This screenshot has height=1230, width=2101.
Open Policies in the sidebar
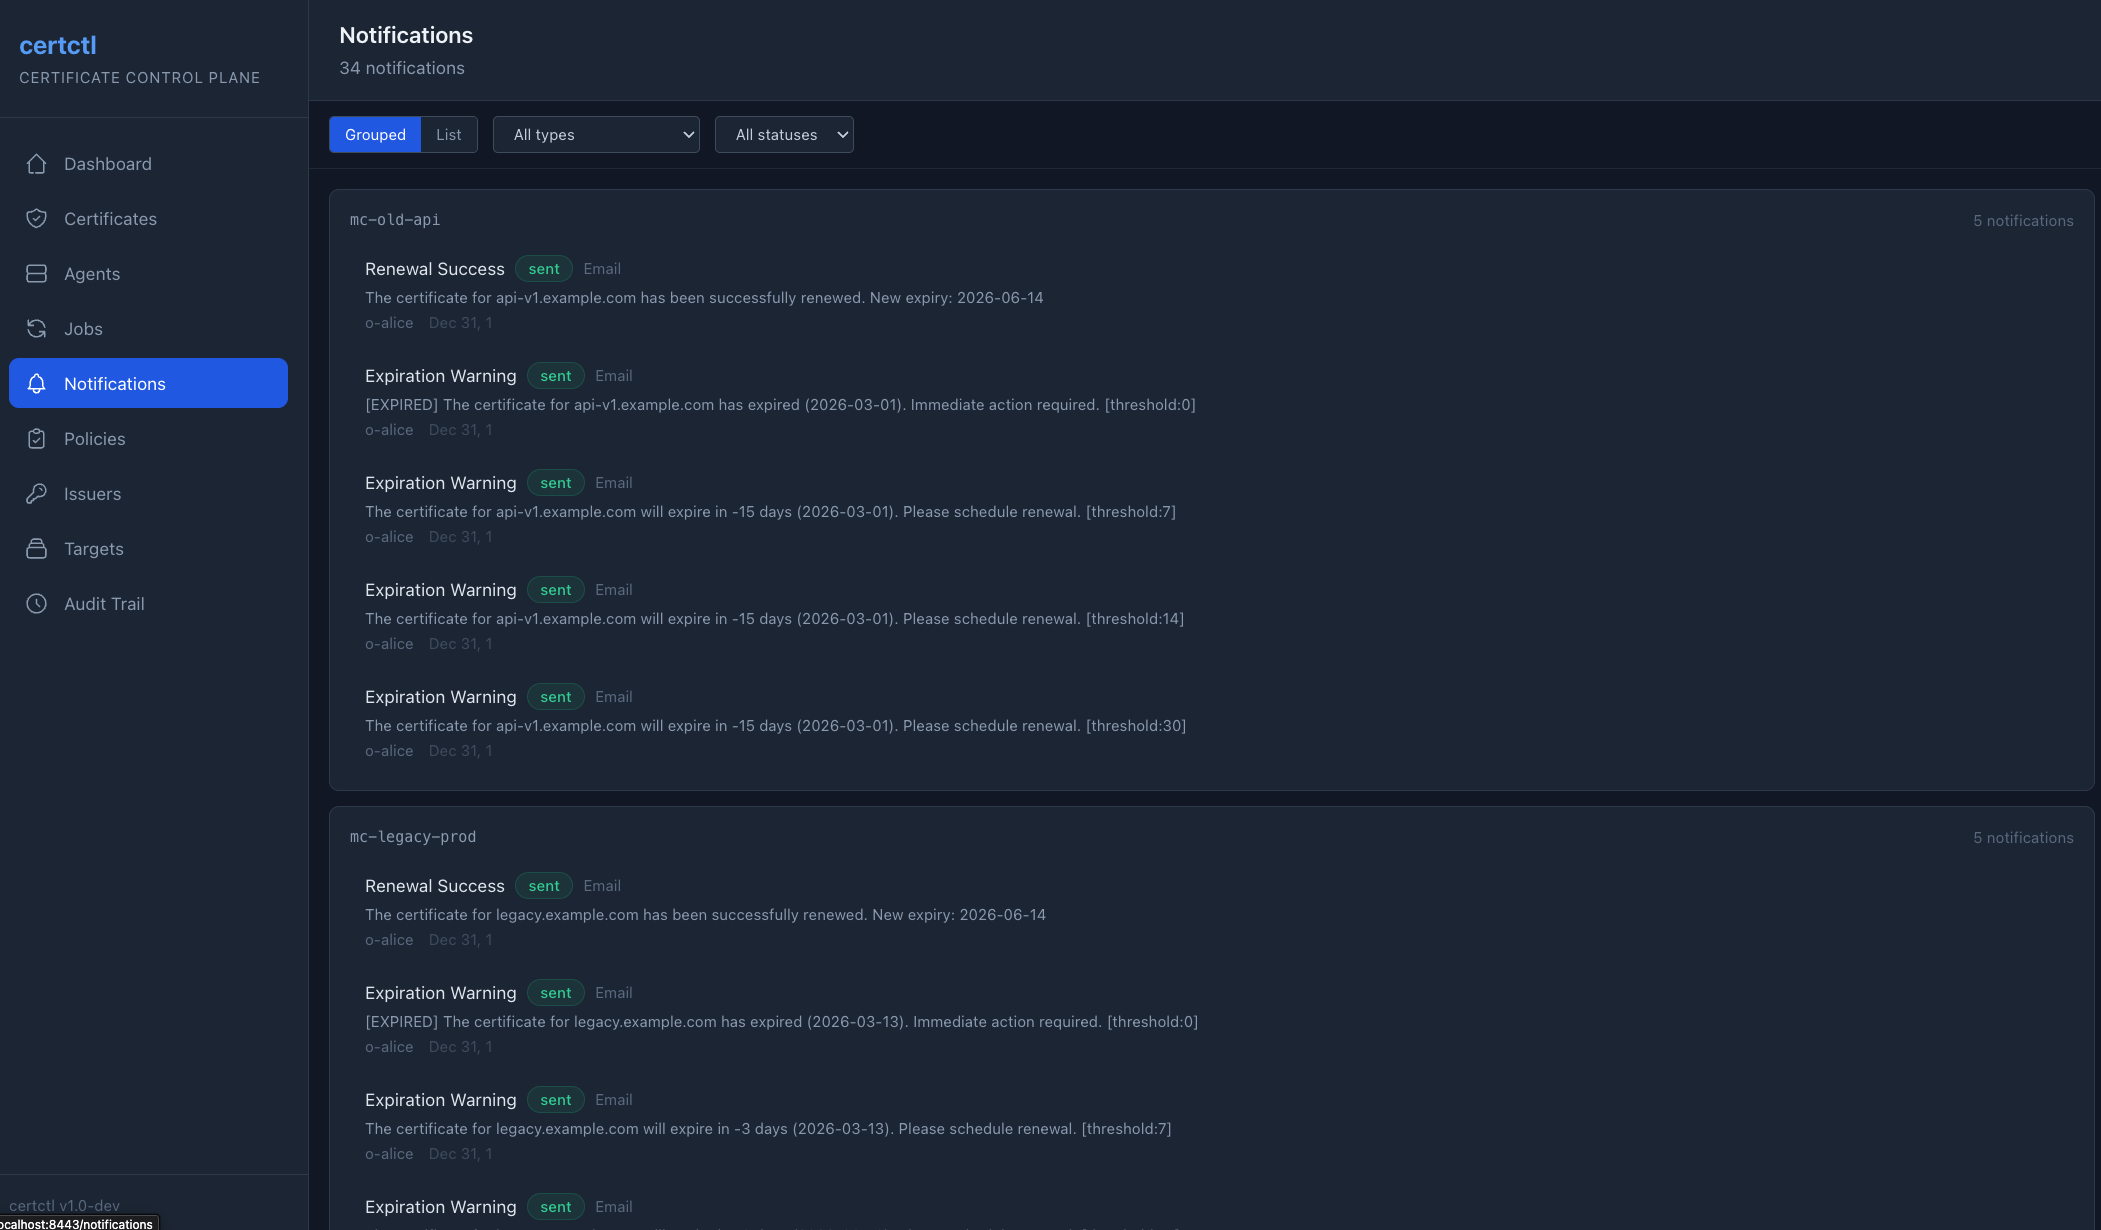(148, 439)
